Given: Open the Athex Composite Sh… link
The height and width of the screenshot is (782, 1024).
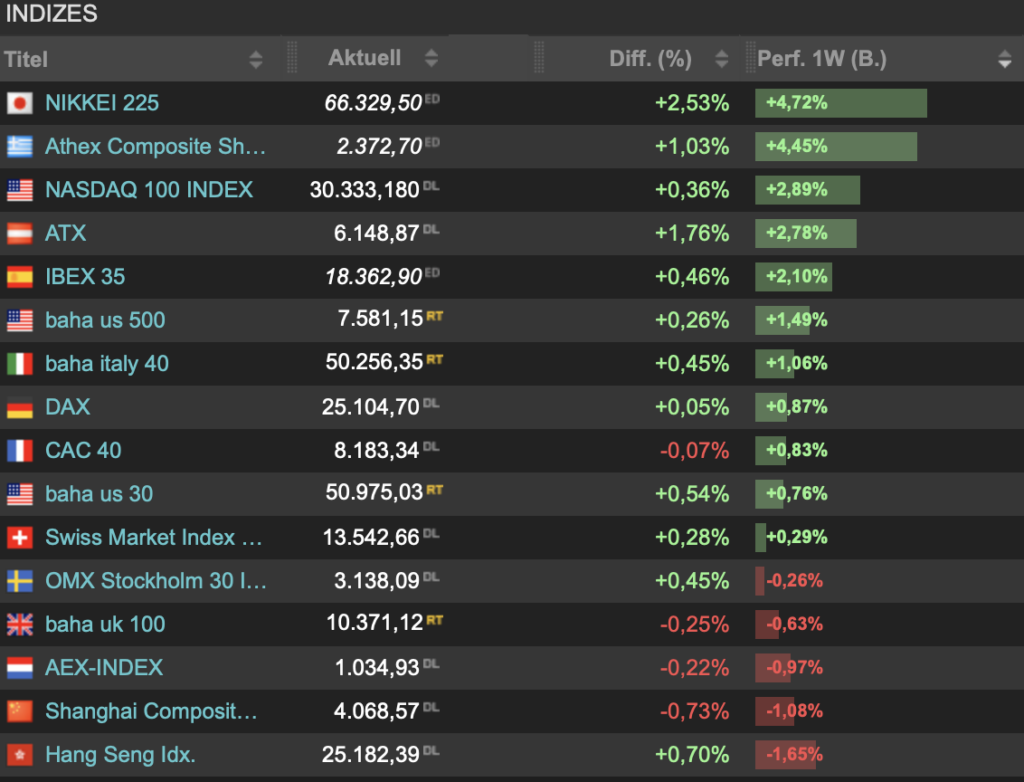Looking at the screenshot, I should click(155, 146).
